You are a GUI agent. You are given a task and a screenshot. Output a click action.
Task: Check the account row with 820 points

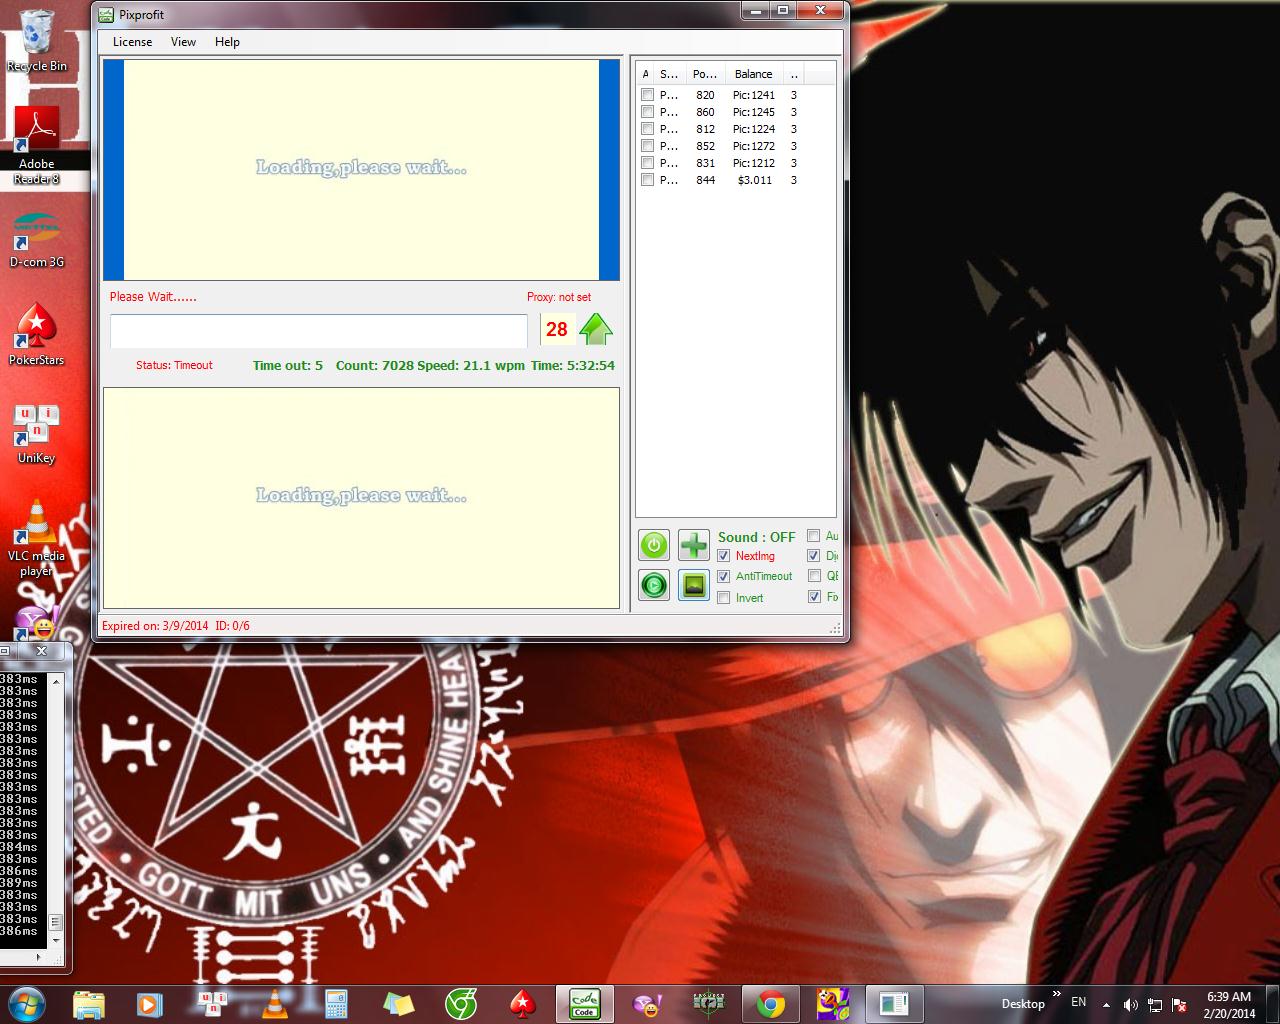tap(647, 95)
